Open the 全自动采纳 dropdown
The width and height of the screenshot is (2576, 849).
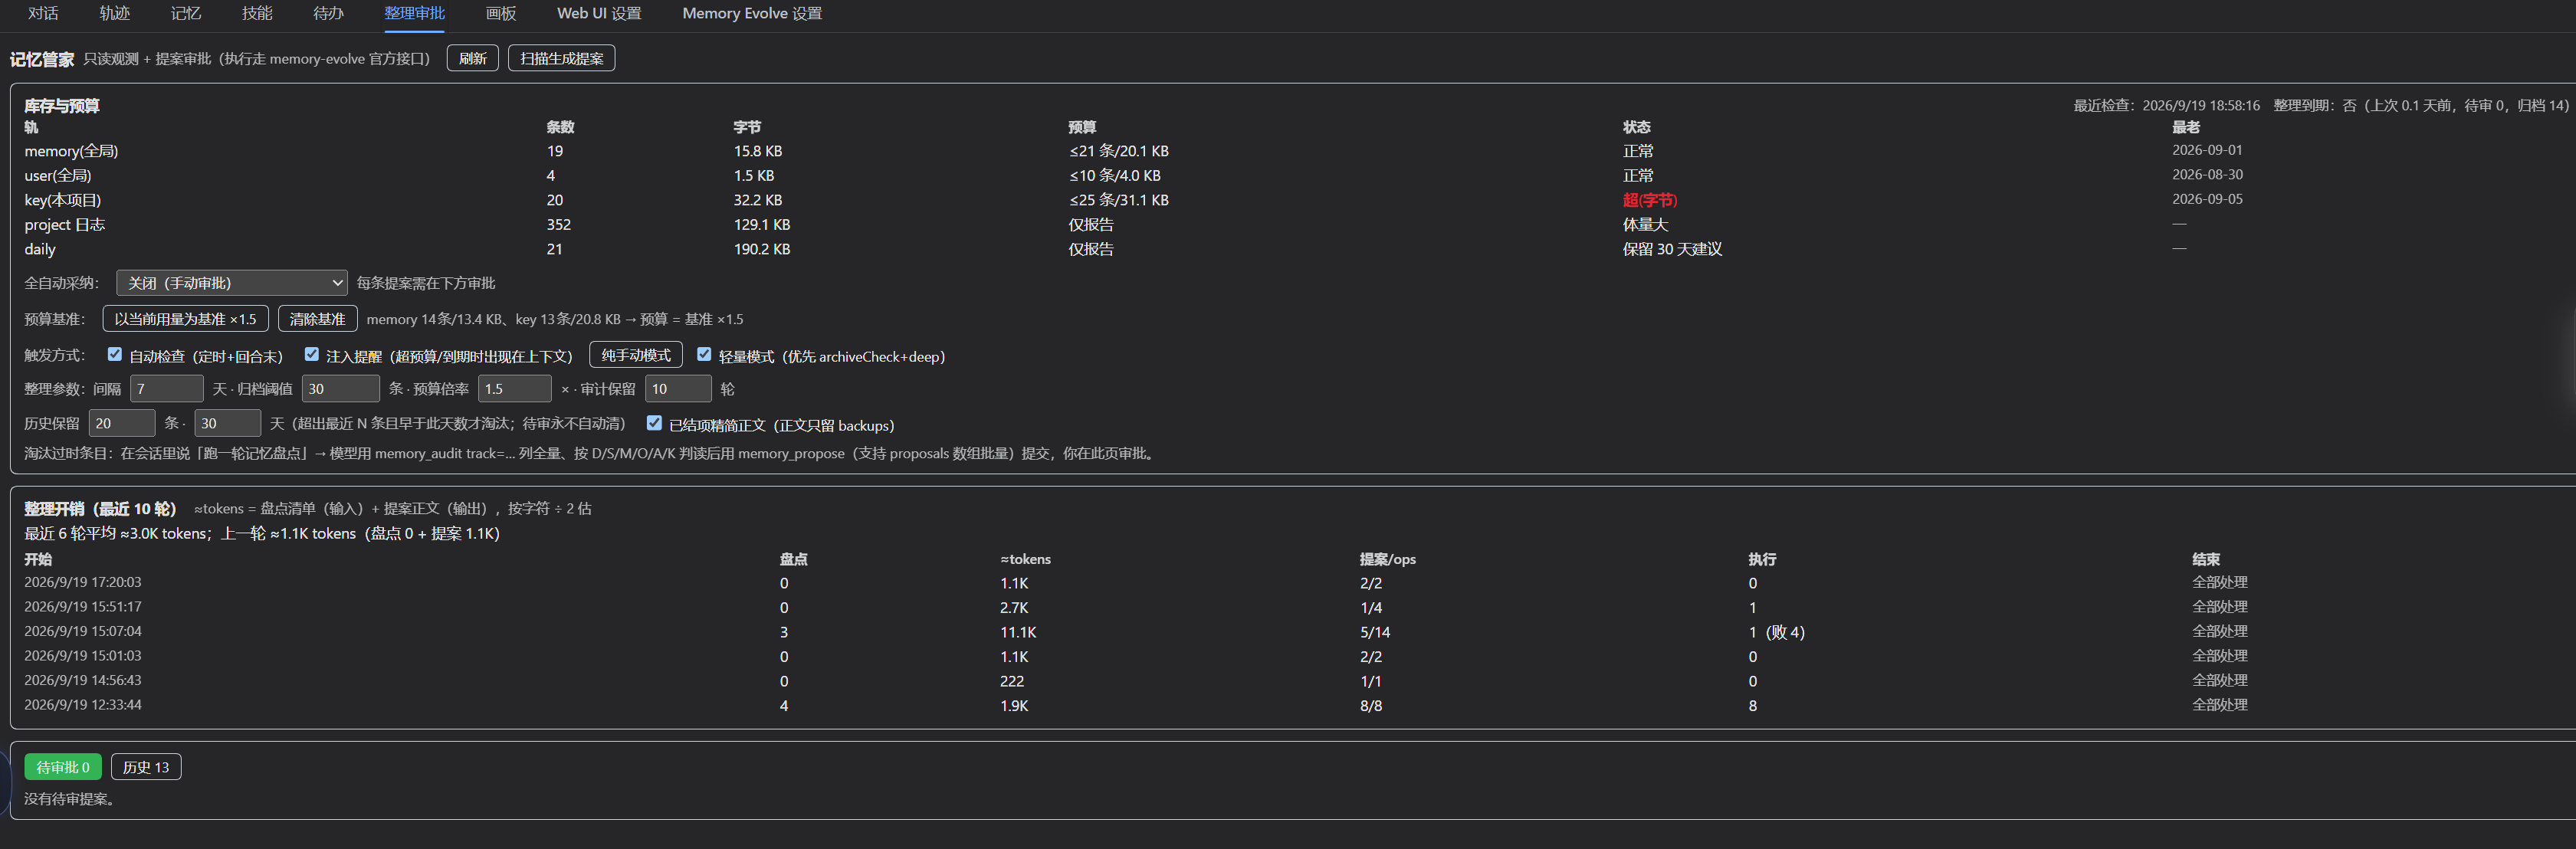(x=231, y=283)
